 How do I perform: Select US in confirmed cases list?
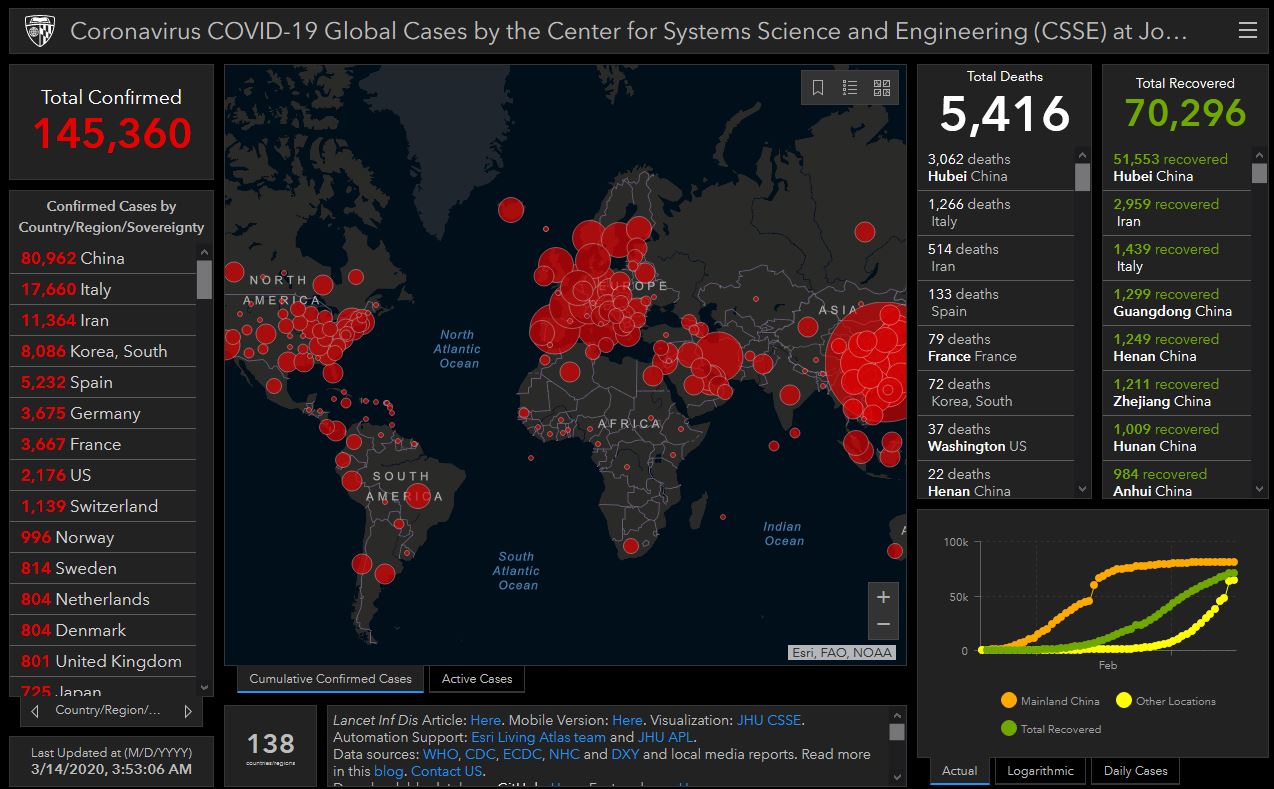103,475
